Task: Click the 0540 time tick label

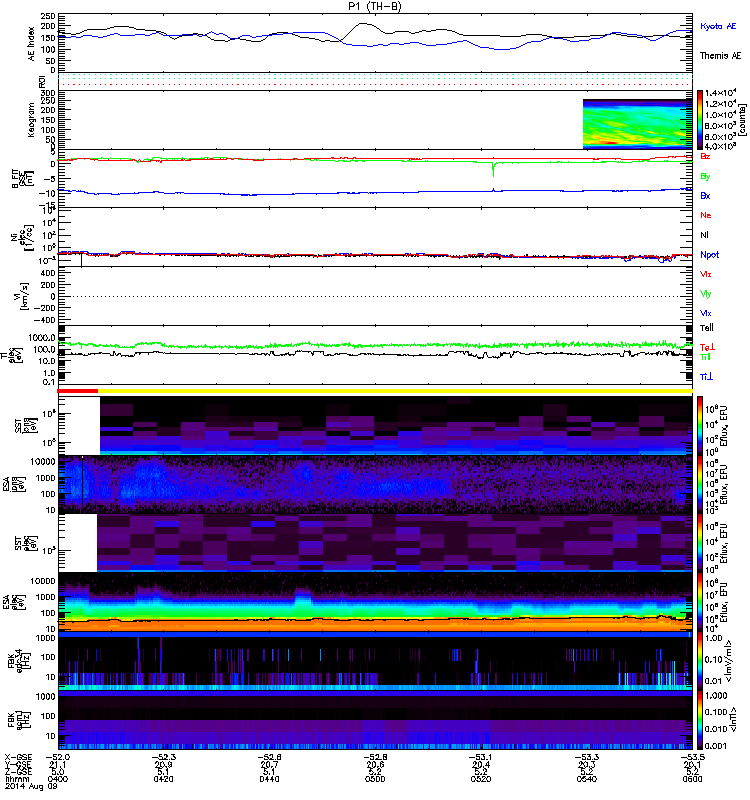Action: click(x=587, y=779)
